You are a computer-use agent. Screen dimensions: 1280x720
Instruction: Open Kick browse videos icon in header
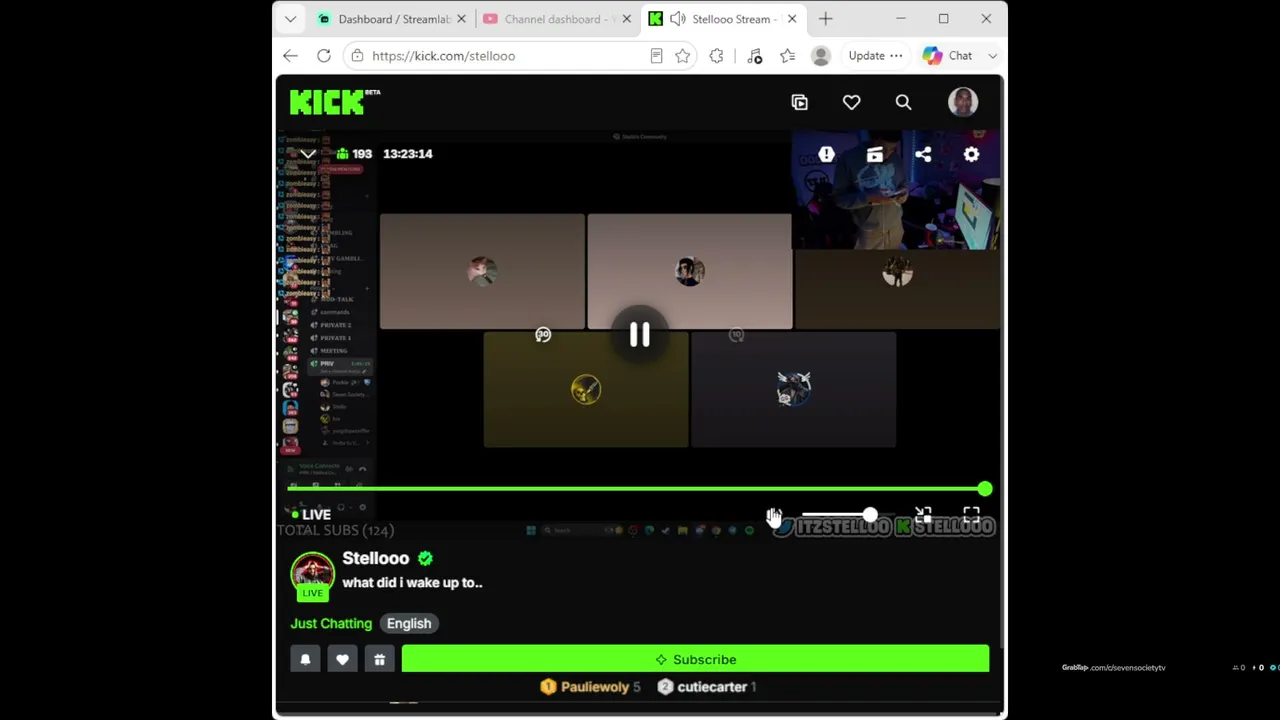point(799,102)
